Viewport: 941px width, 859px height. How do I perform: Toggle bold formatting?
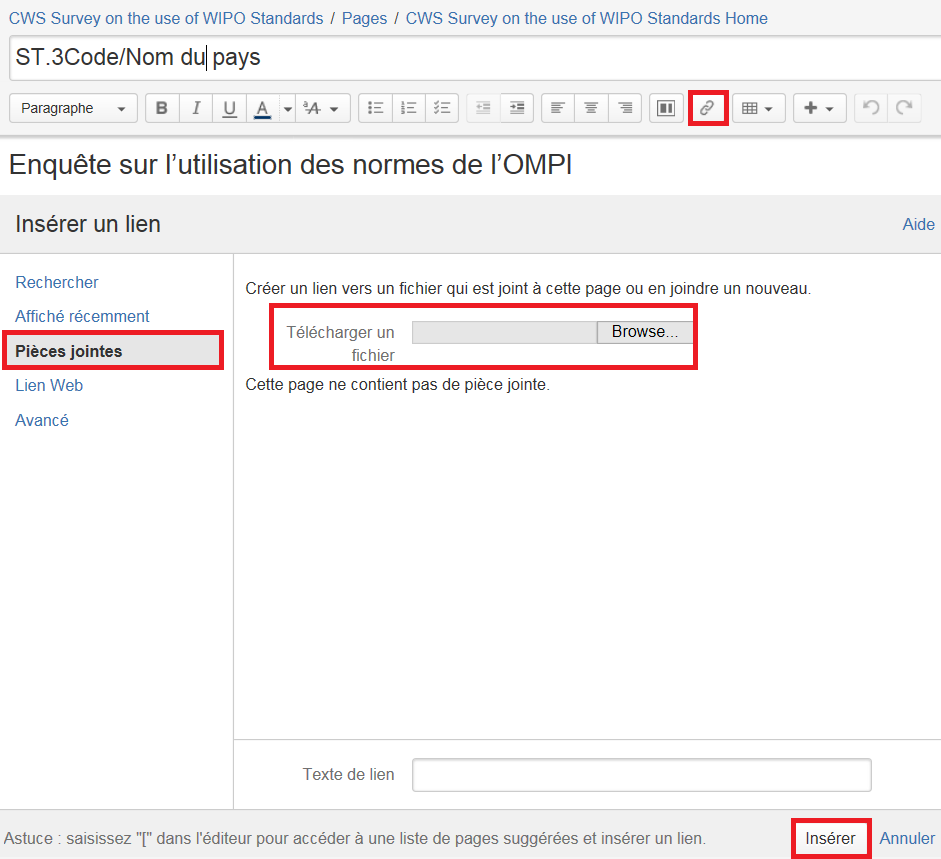162,108
